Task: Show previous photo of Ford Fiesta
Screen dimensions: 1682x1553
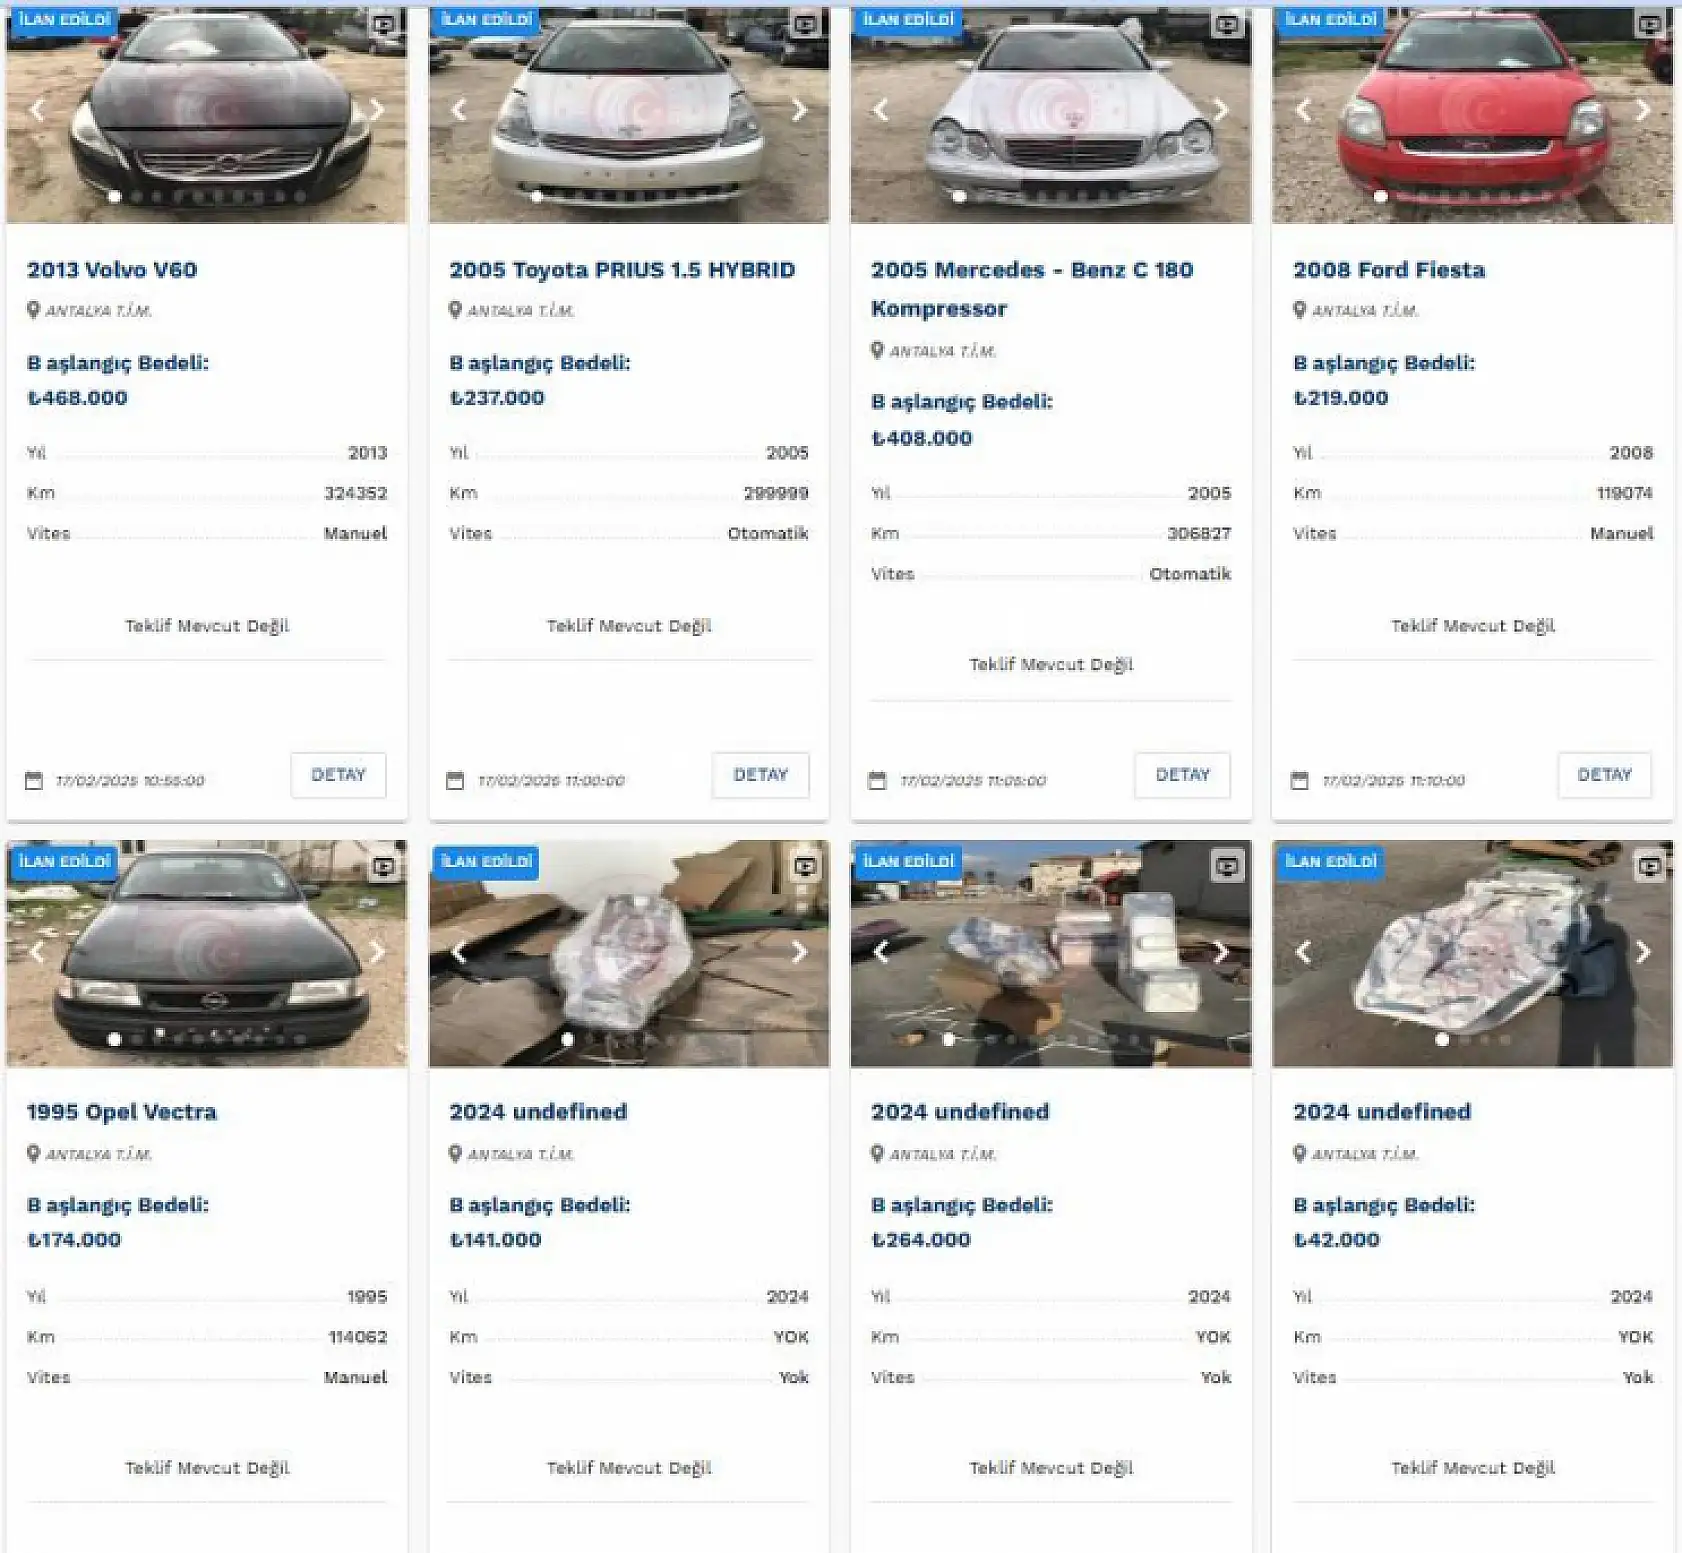Action: coord(1303,110)
